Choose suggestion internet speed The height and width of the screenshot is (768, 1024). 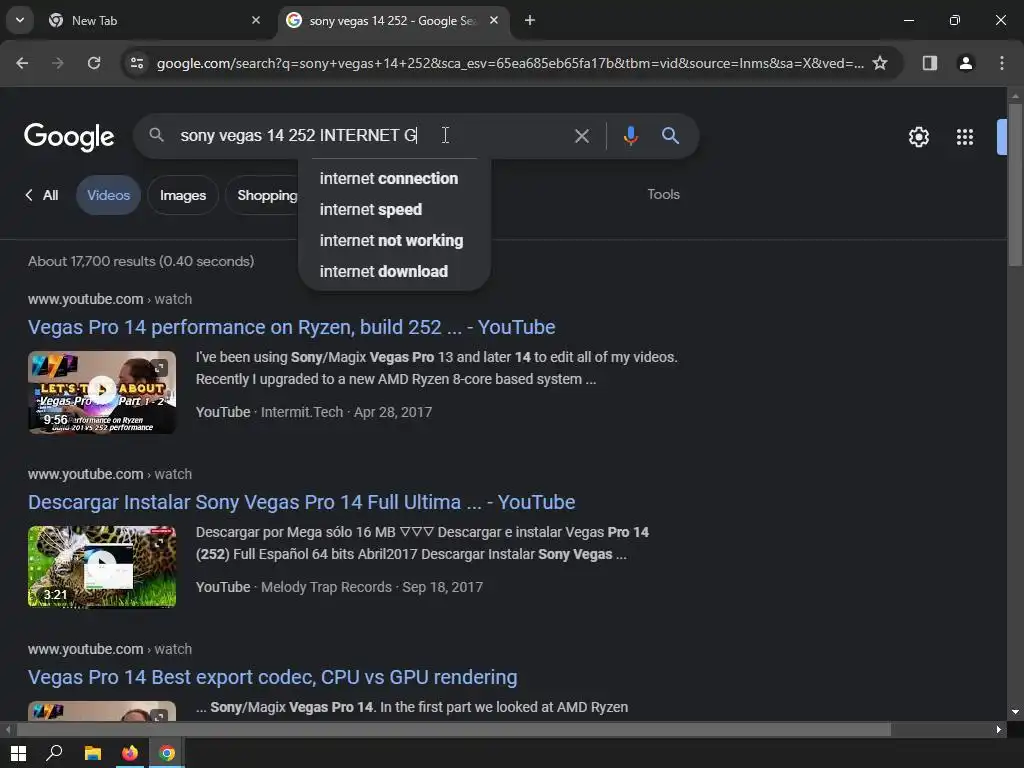[x=394, y=210]
